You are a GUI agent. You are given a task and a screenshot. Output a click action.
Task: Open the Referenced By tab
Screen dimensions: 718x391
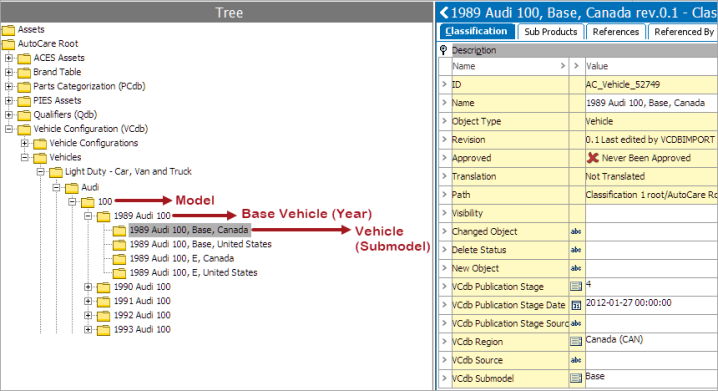(x=683, y=32)
